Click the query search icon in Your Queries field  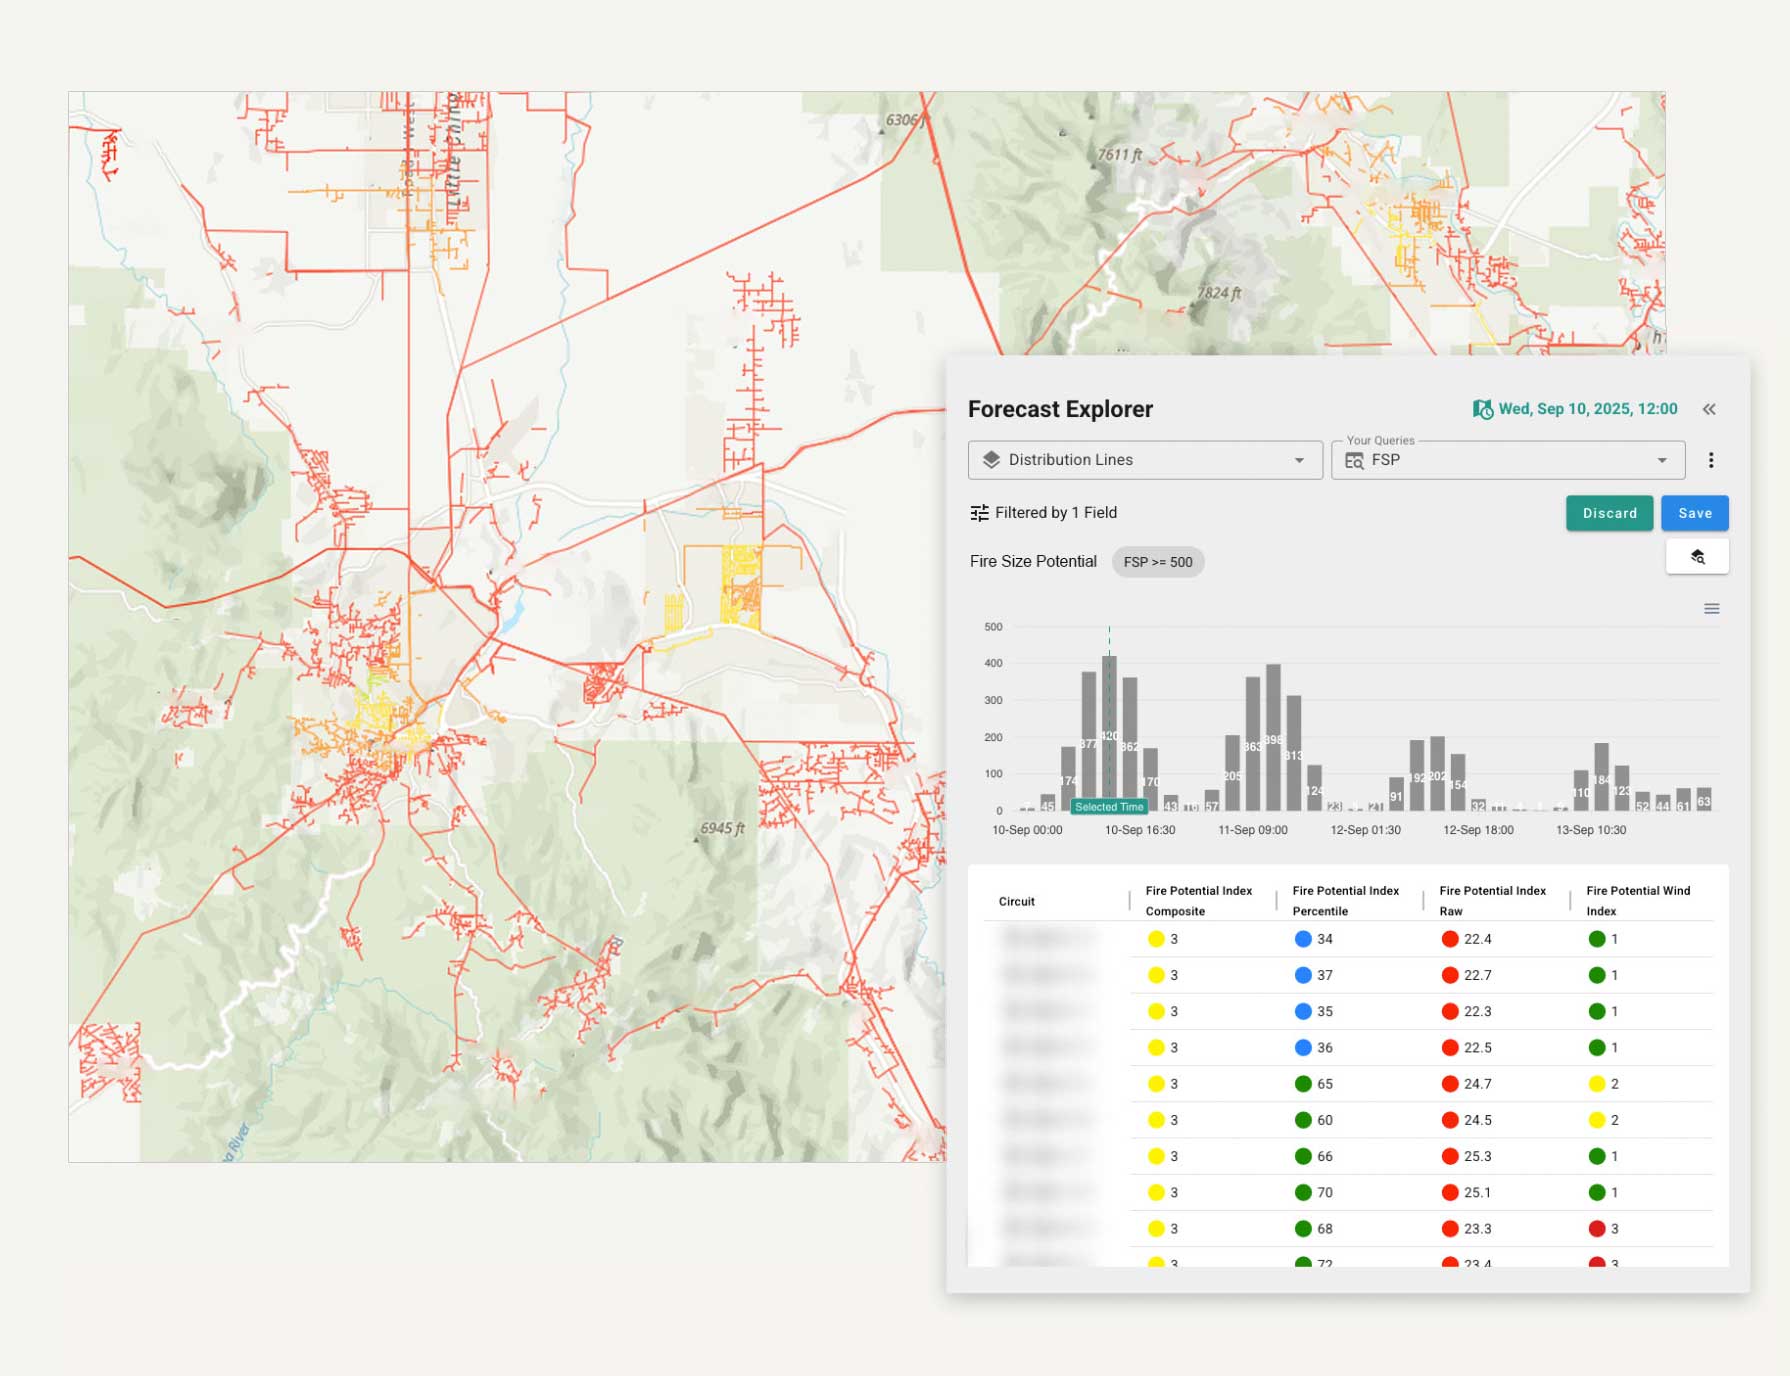point(1354,460)
